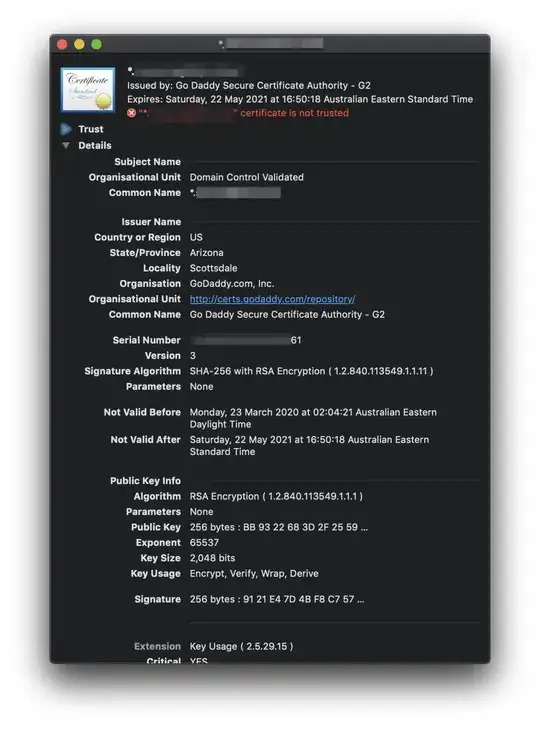540x729 pixels.
Task: Select the Not Valid Before date value
Action: coord(313,418)
